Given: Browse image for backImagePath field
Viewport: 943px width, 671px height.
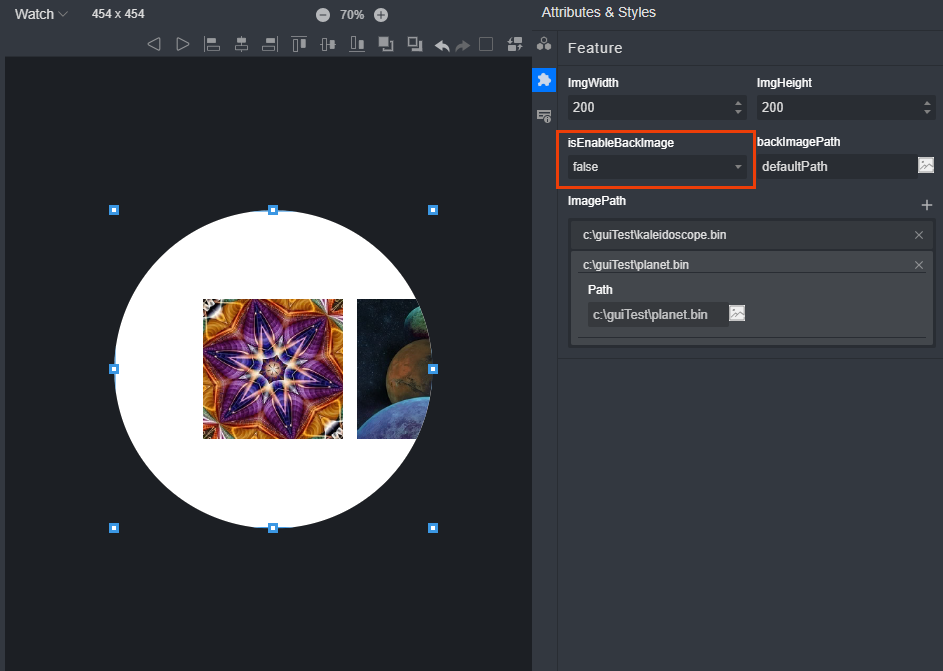Looking at the screenshot, I should point(926,166).
